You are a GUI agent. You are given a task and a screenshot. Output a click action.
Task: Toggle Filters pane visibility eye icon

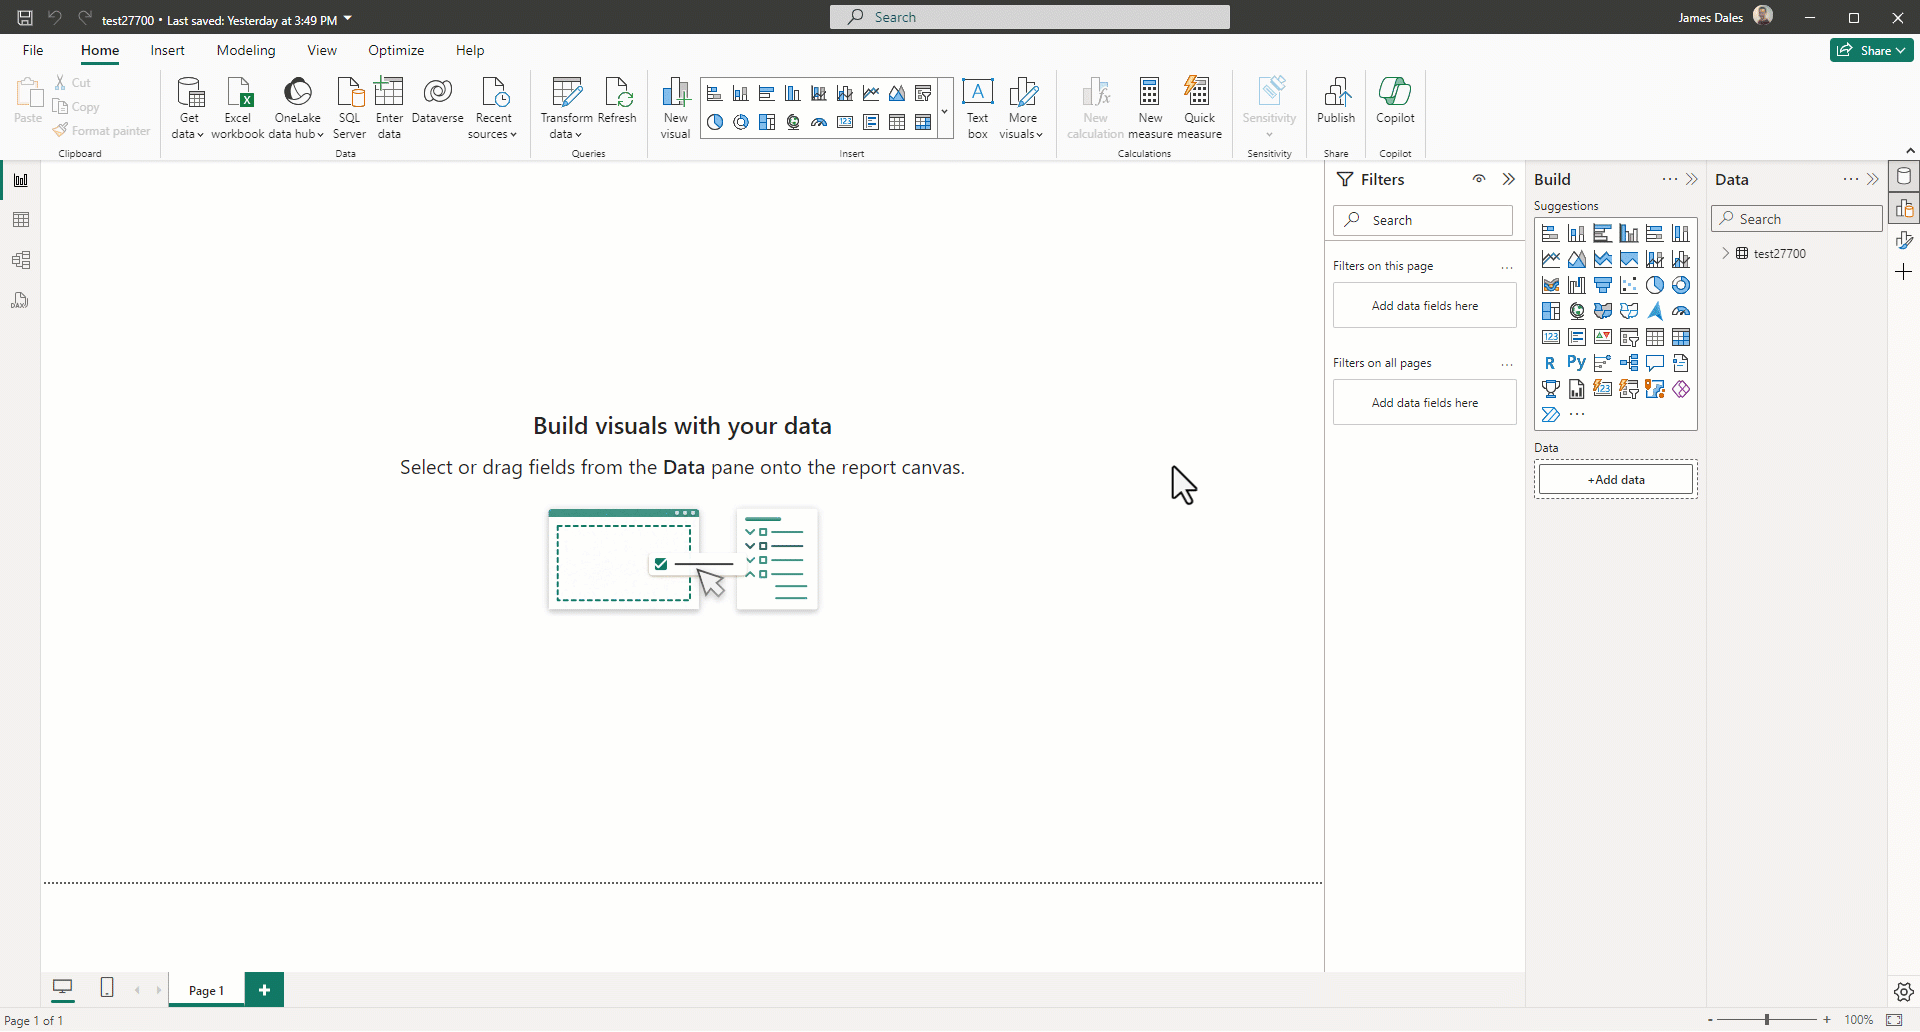point(1479,179)
